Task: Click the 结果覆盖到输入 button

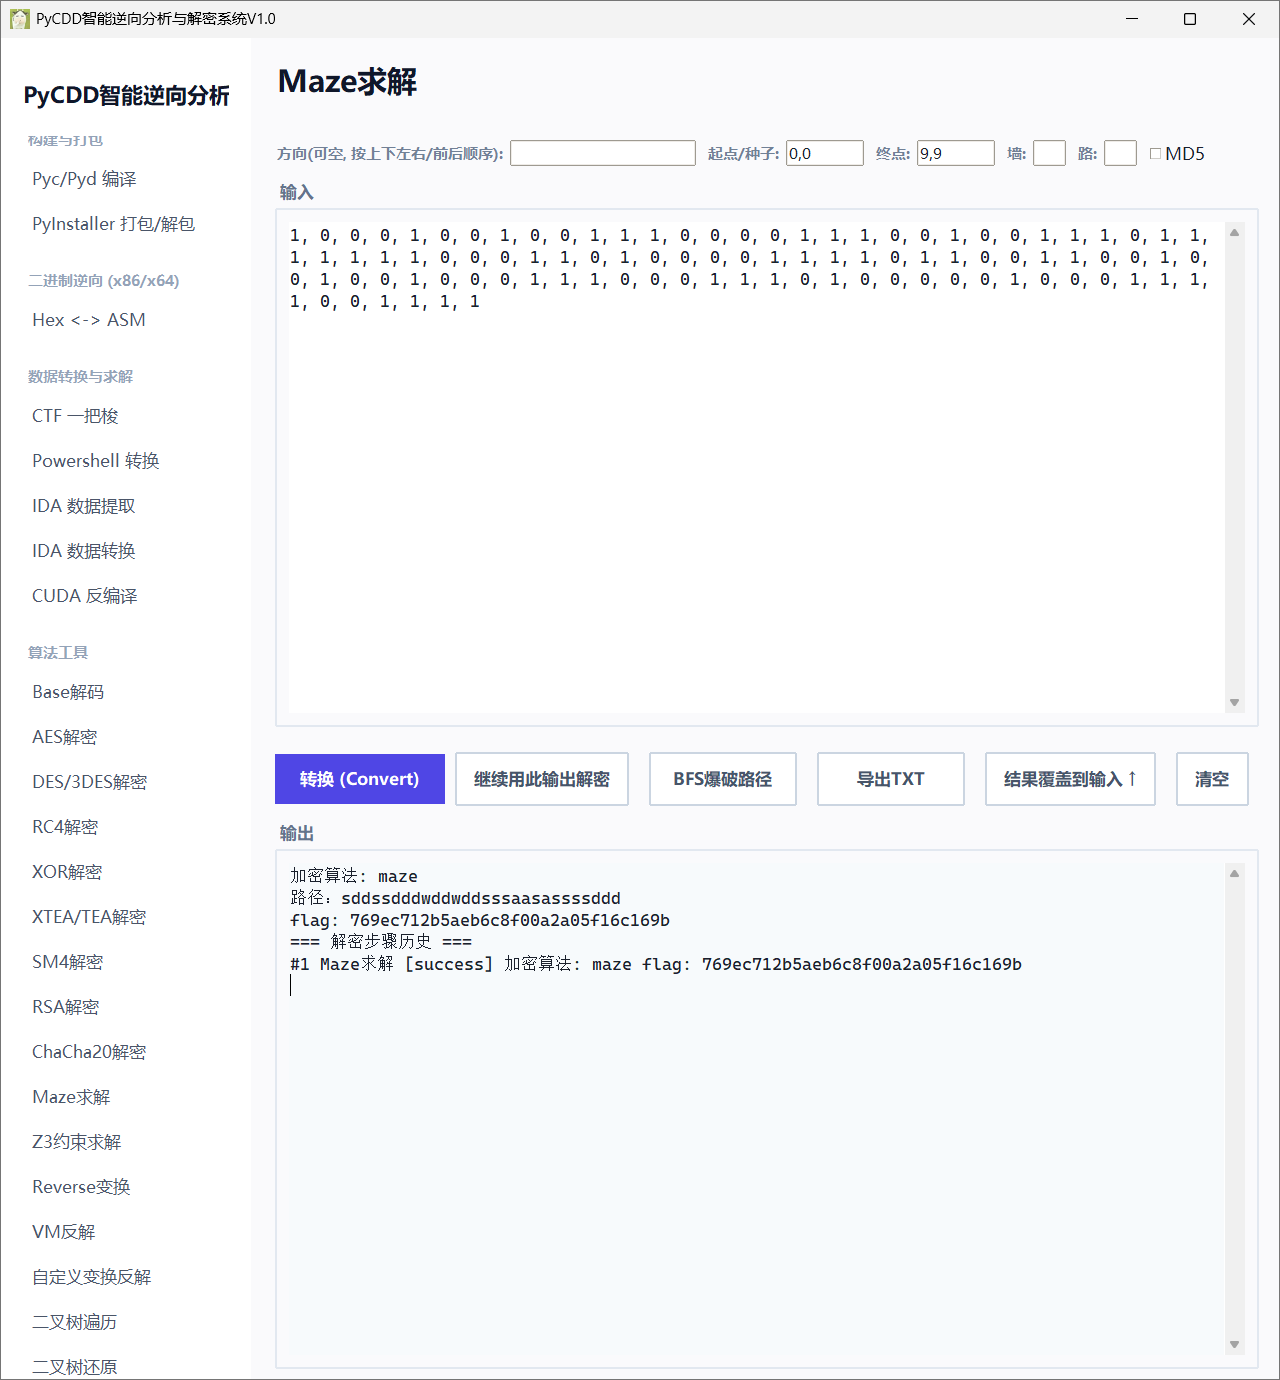Action: pos(1070,779)
